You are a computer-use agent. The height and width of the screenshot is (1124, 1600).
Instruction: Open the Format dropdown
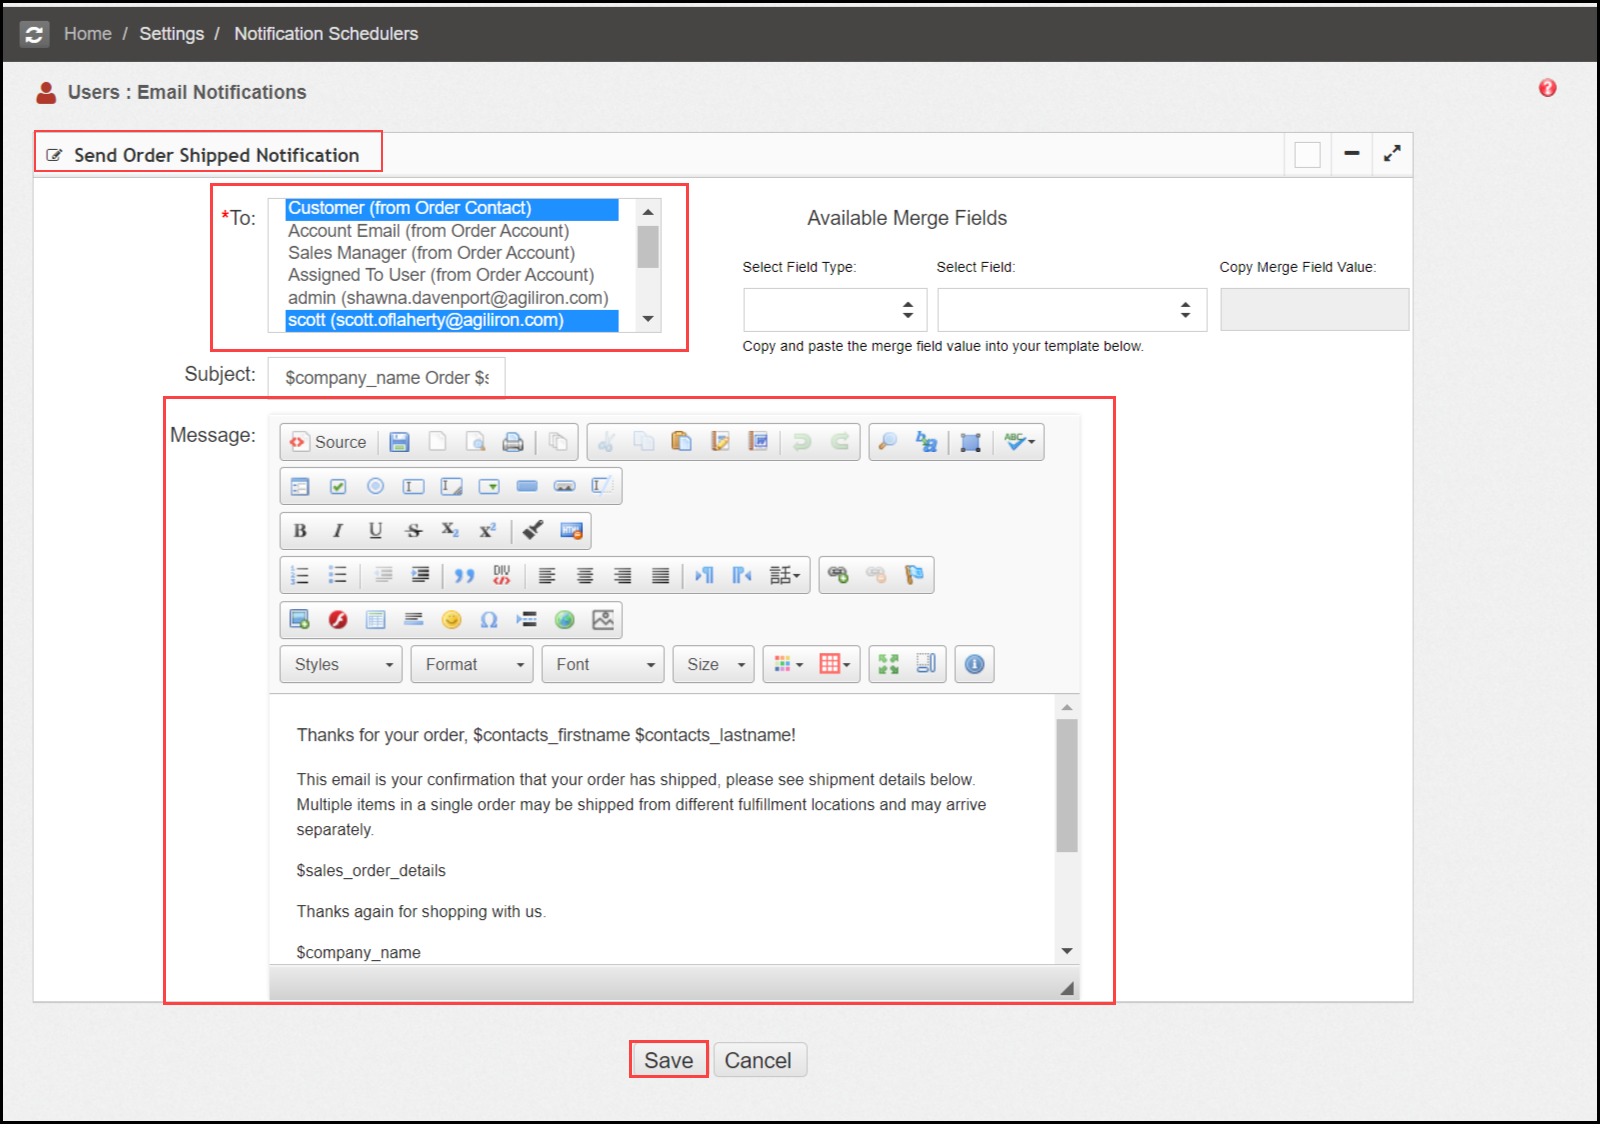click(x=472, y=664)
